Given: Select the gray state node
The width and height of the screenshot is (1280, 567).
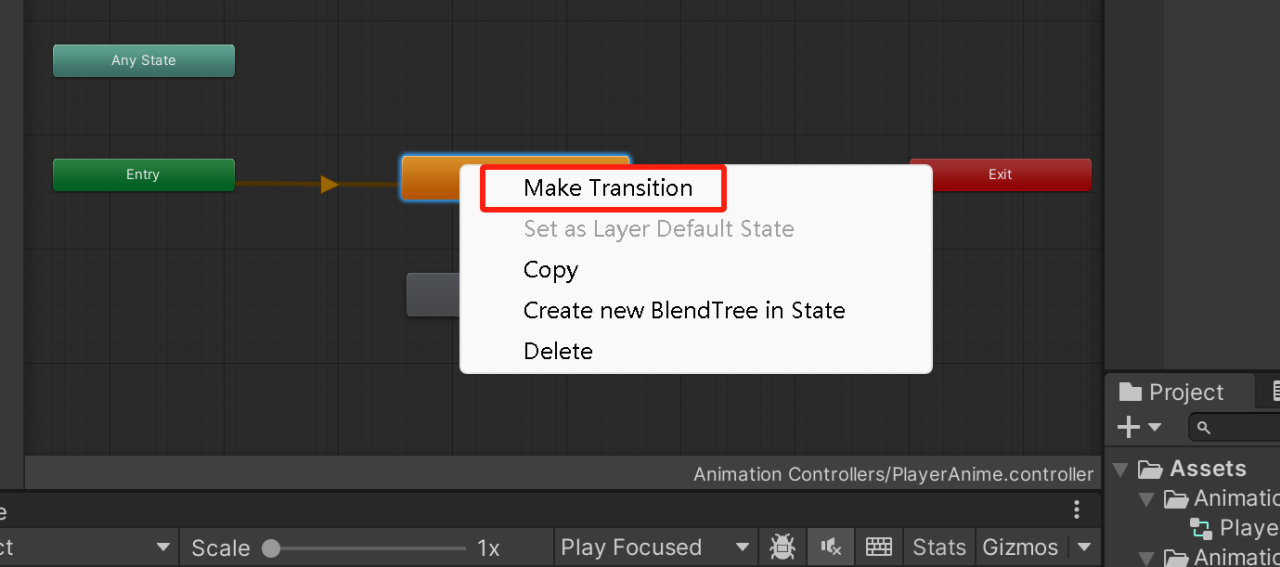Looking at the screenshot, I should pyautogui.click(x=432, y=295).
